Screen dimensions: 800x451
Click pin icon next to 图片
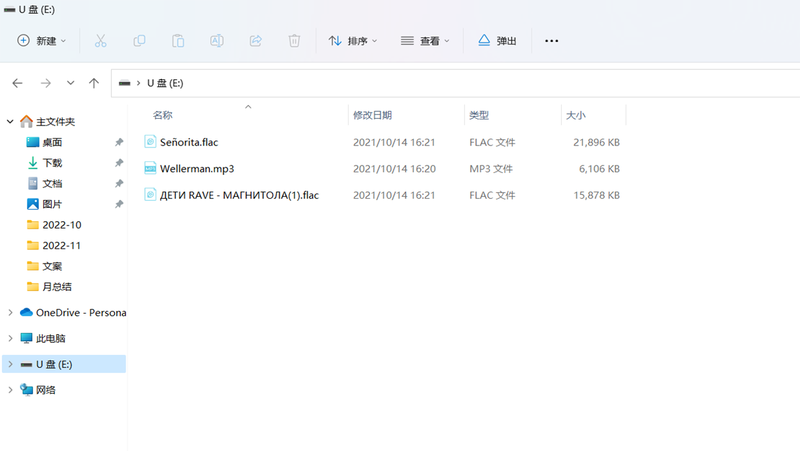[119, 204]
